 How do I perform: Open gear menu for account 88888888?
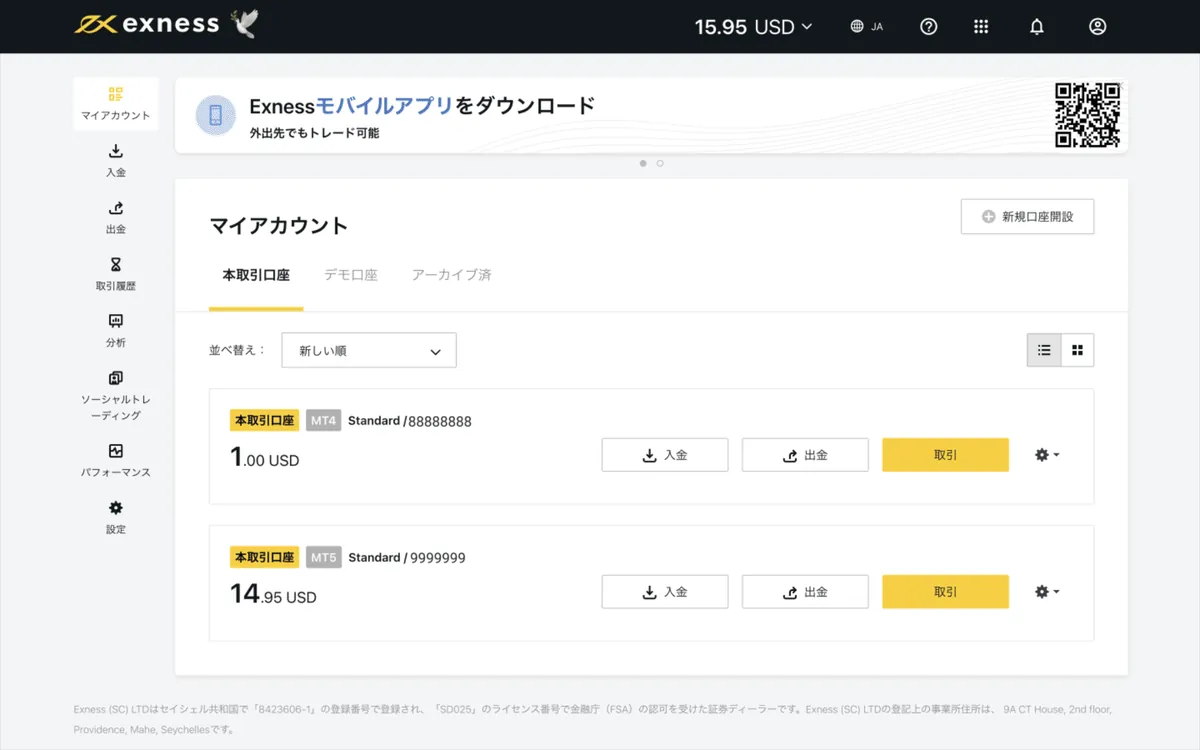(1047, 455)
